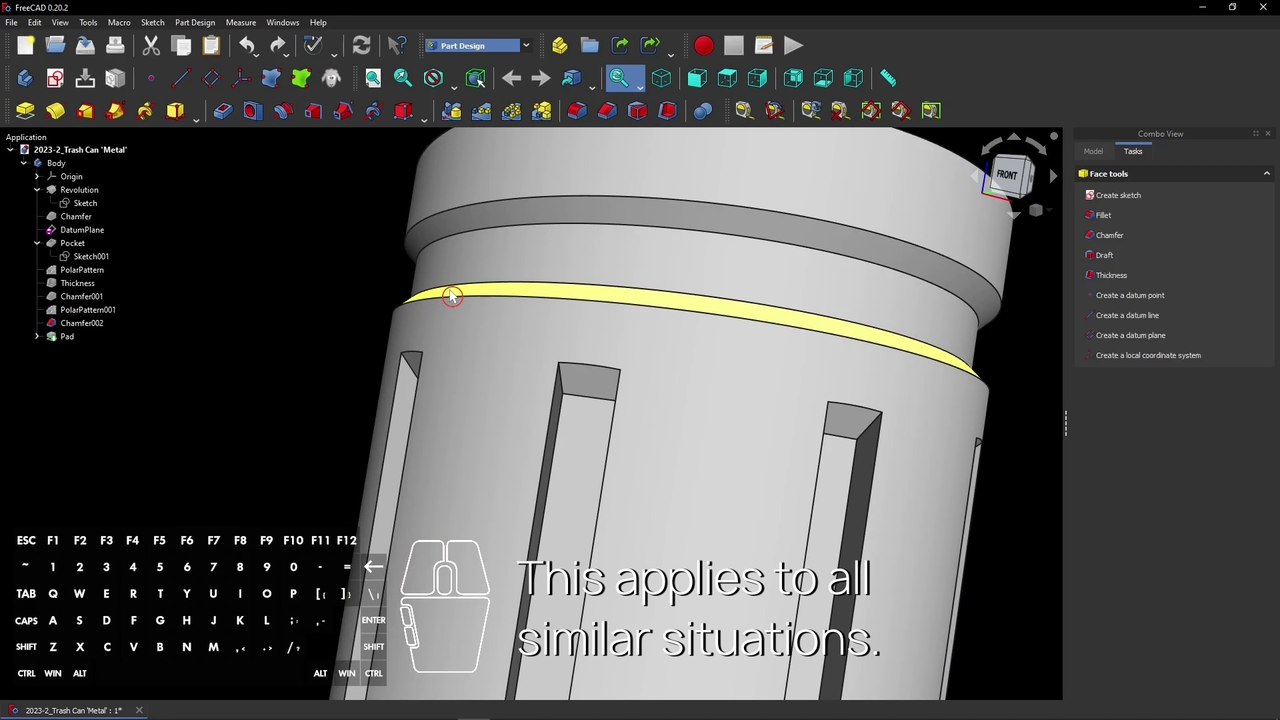1280x720 pixels.
Task: Go forward with the right arrow icon
Action: (541, 78)
